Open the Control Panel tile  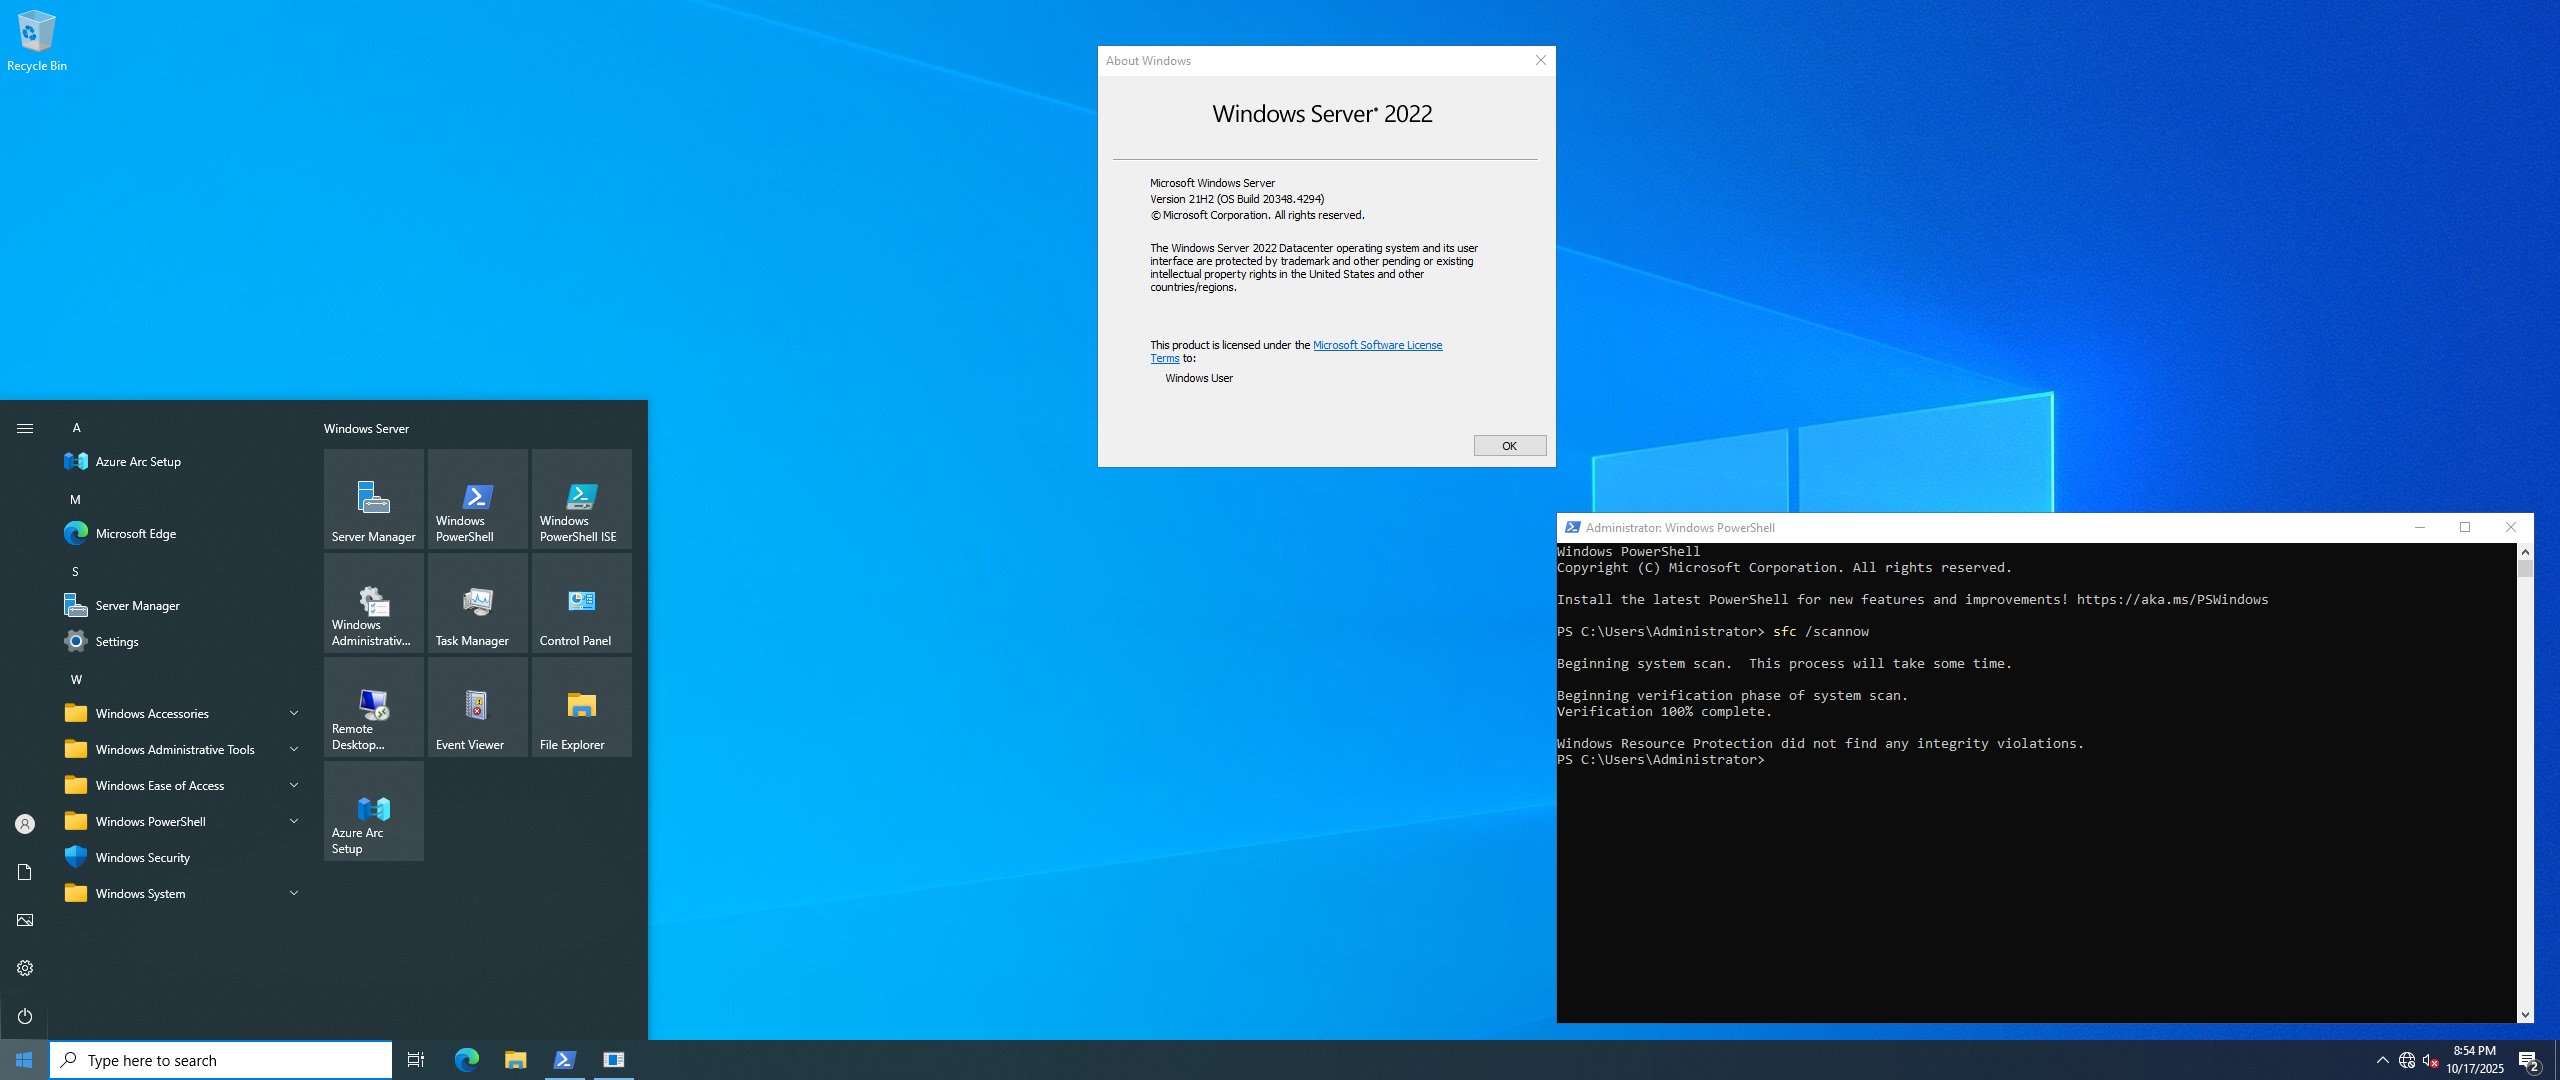pyautogui.click(x=581, y=603)
